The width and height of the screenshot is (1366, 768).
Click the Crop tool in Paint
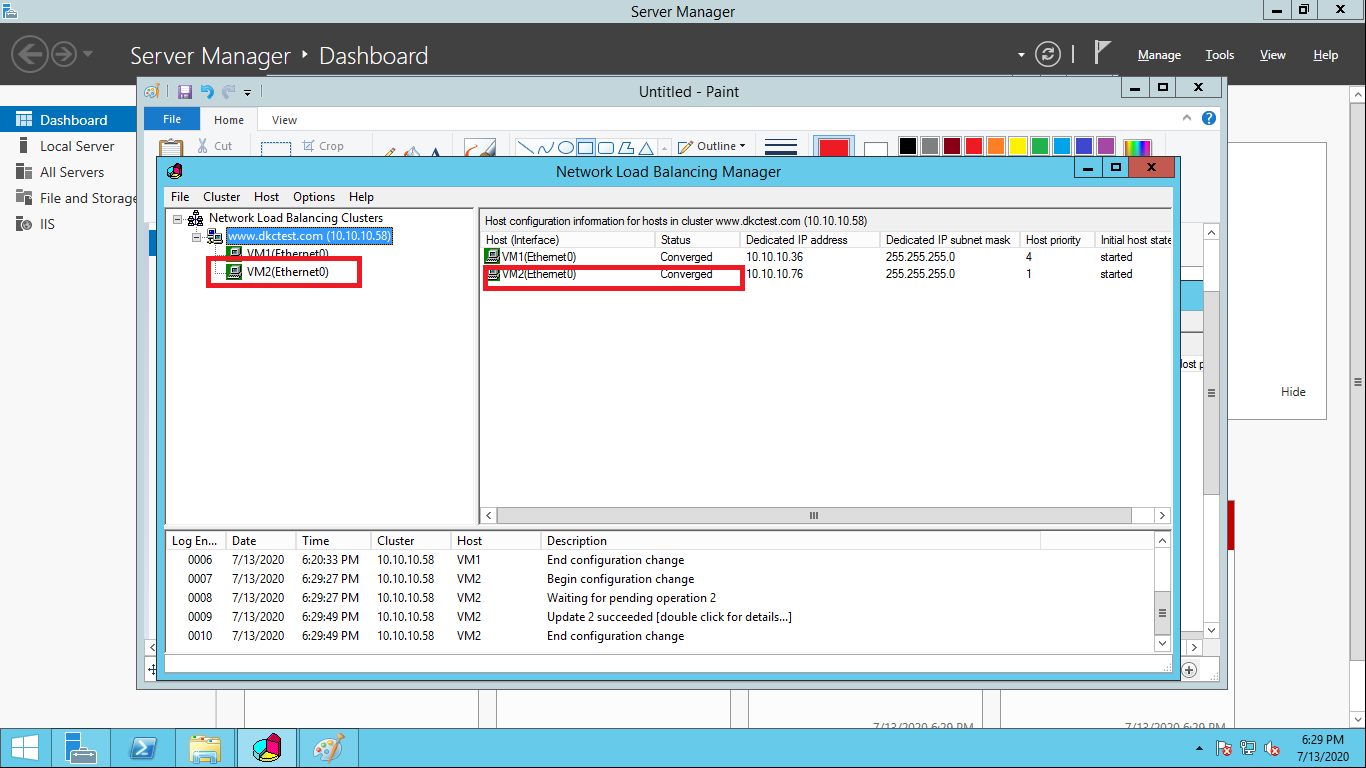tap(323, 146)
